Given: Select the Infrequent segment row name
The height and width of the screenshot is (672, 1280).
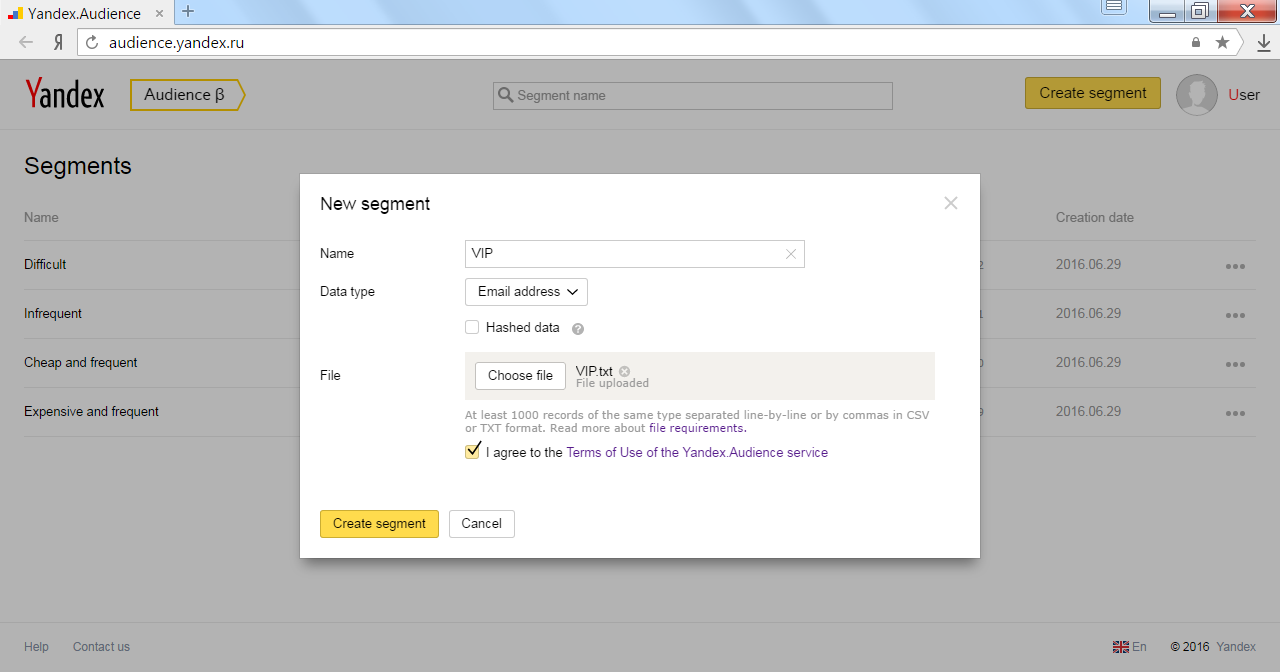Looking at the screenshot, I should 53,314.
